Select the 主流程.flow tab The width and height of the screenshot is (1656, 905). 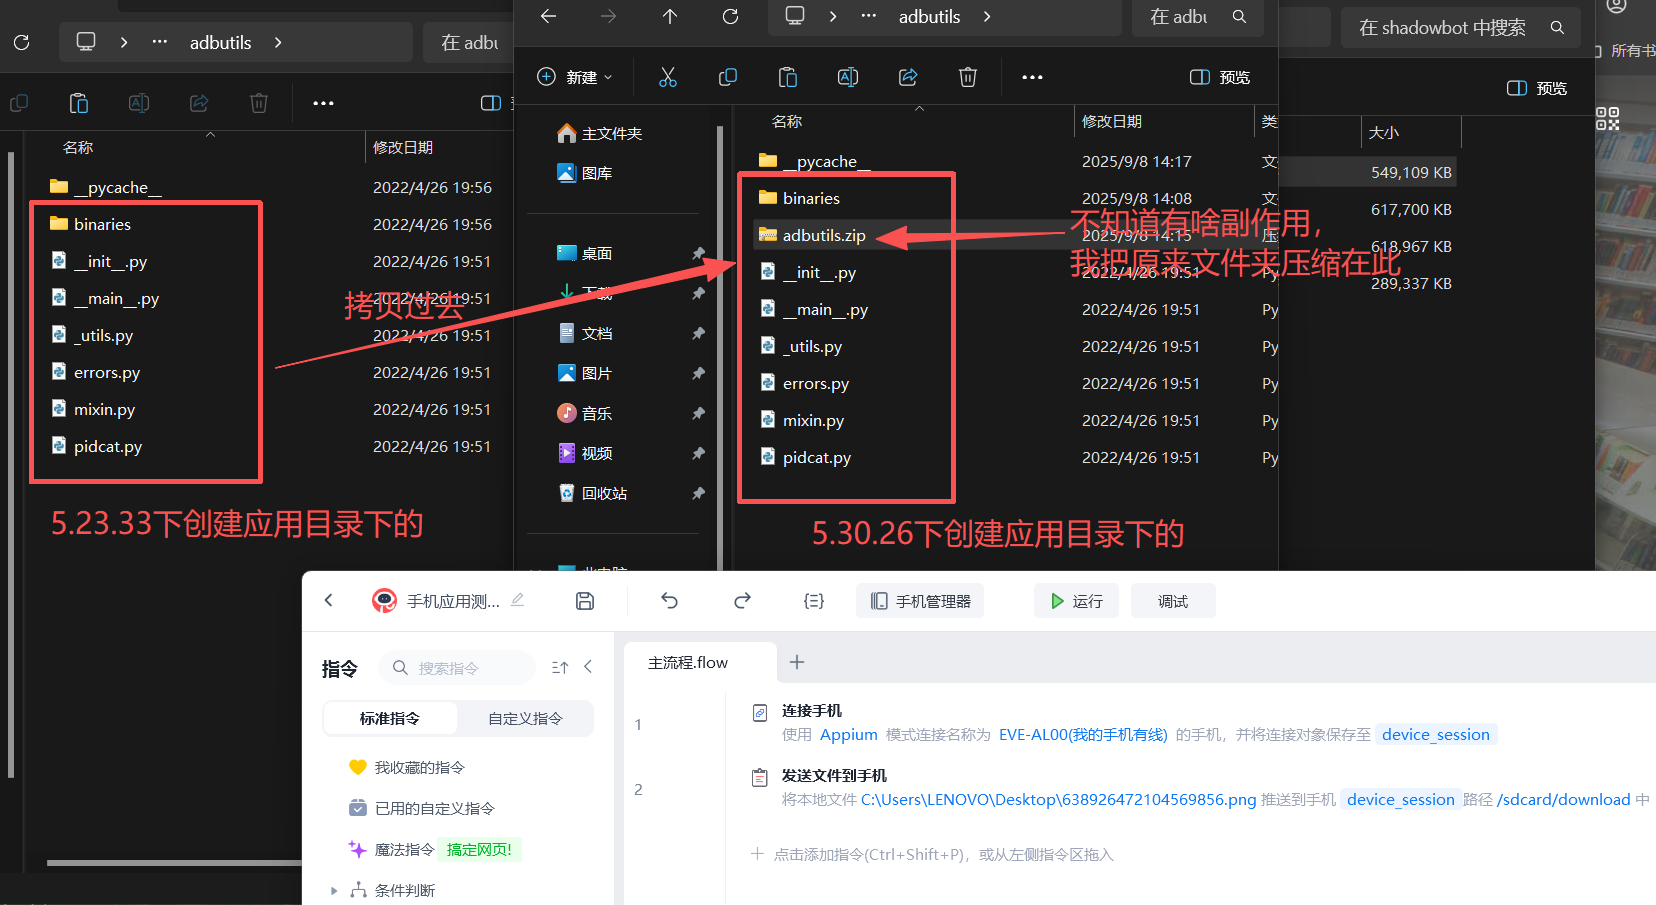(x=688, y=662)
